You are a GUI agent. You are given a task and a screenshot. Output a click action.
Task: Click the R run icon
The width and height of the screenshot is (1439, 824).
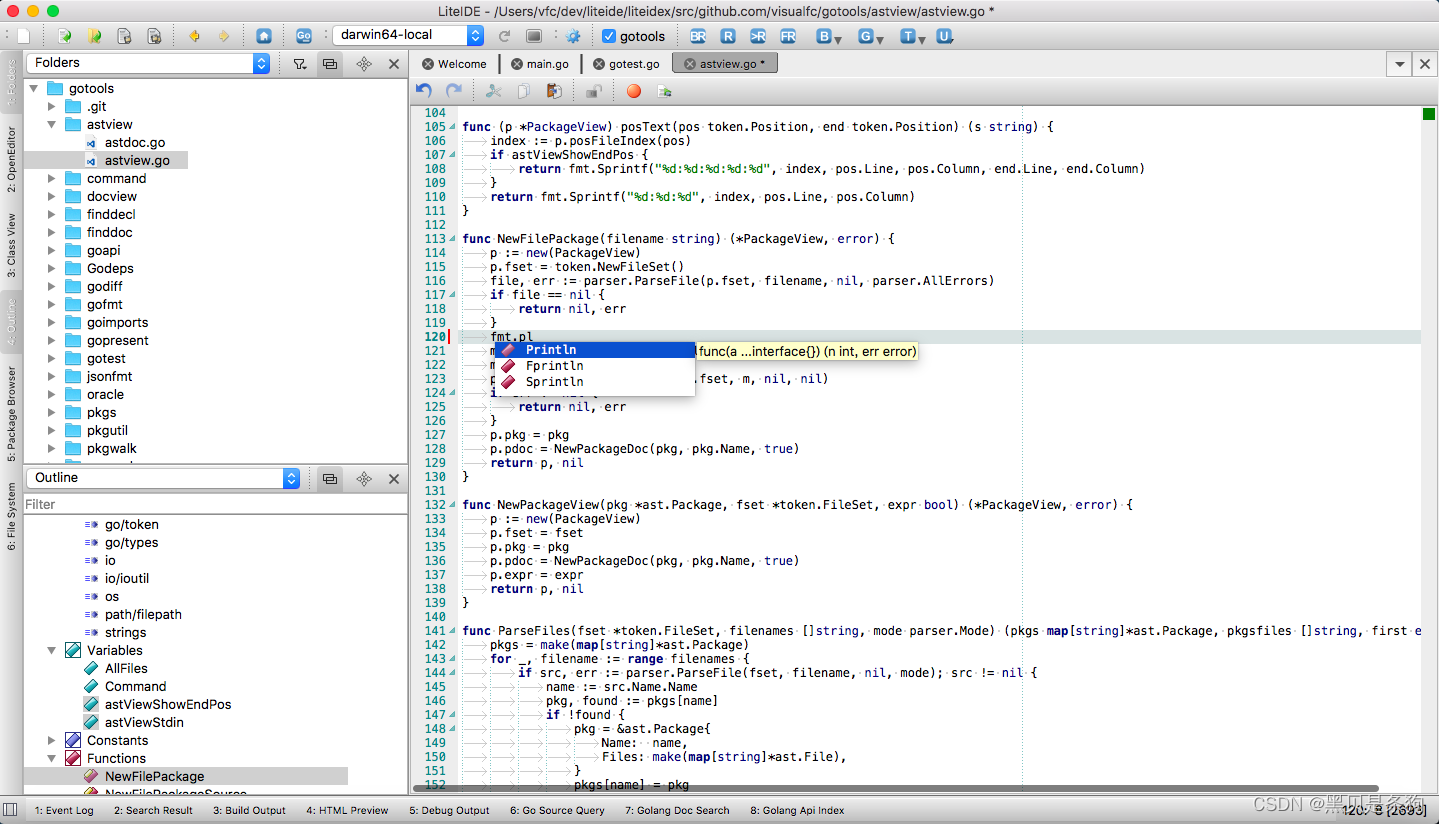[x=728, y=36]
